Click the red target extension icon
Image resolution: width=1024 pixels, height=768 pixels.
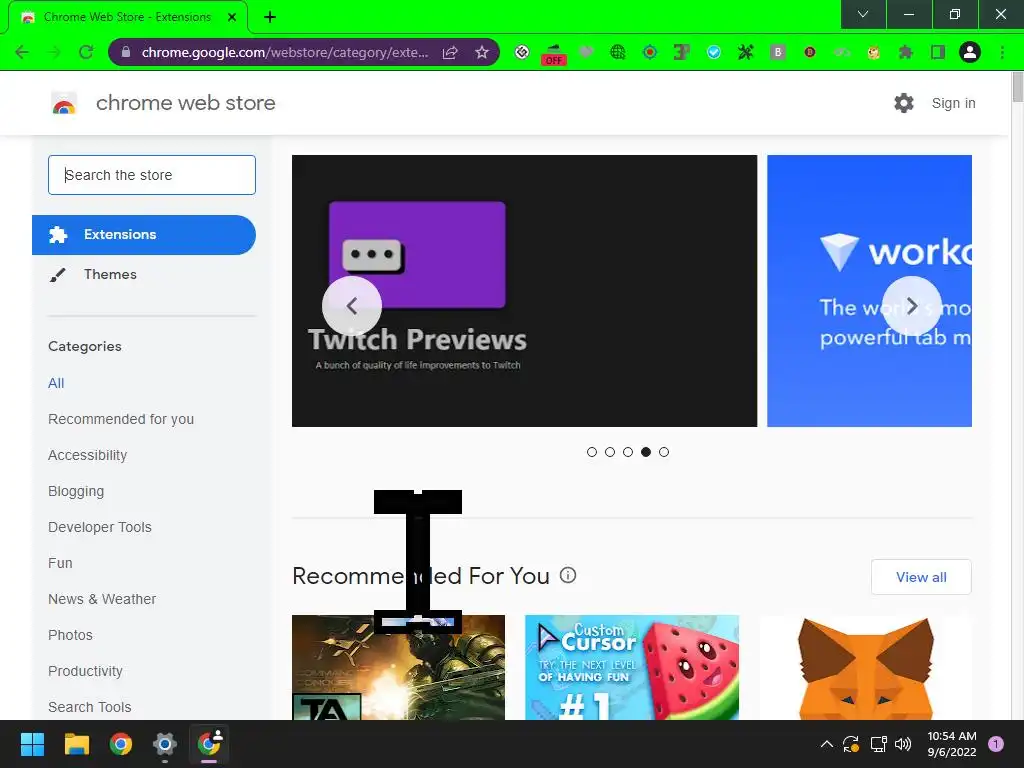tap(650, 52)
